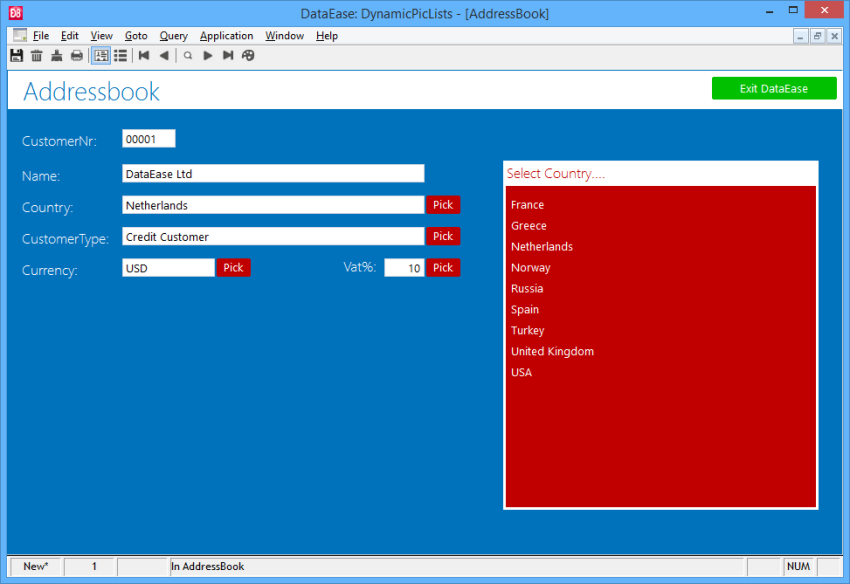Image resolution: width=850 pixels, height=584 pixels.
Task: Open the File menu
Action: coord(41,36)
